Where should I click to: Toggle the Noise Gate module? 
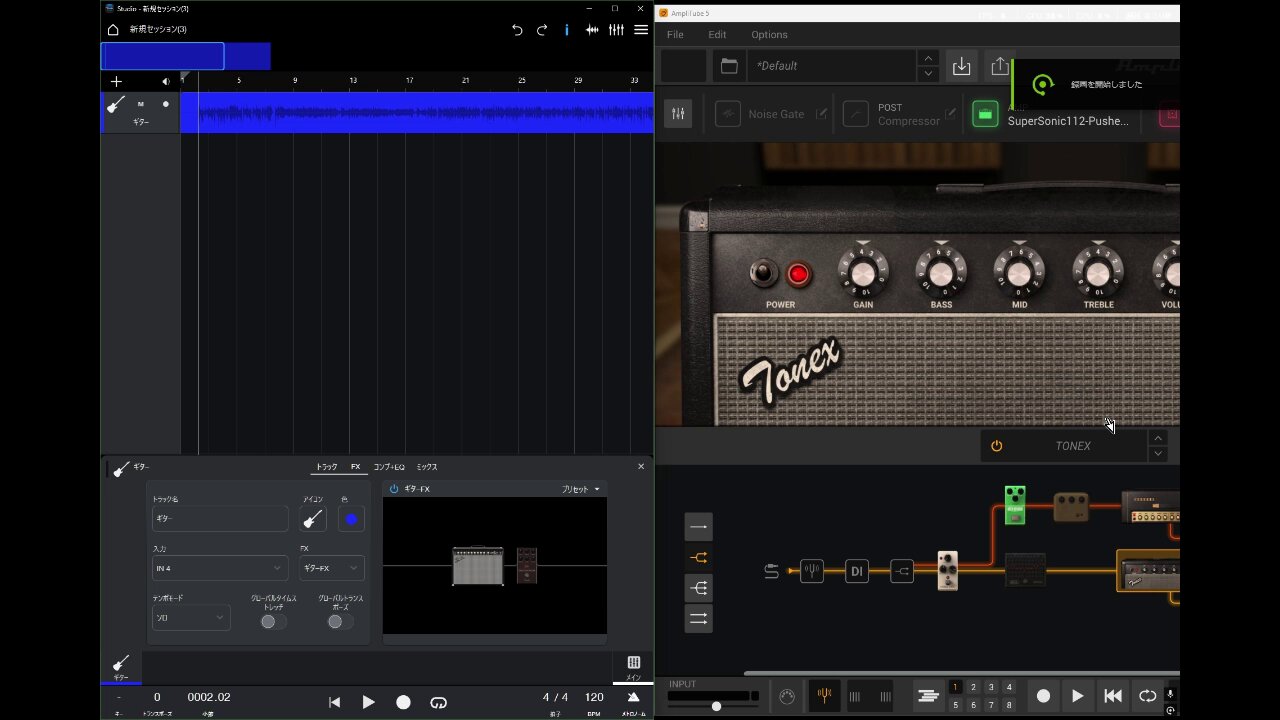click(x=728, y=114)
